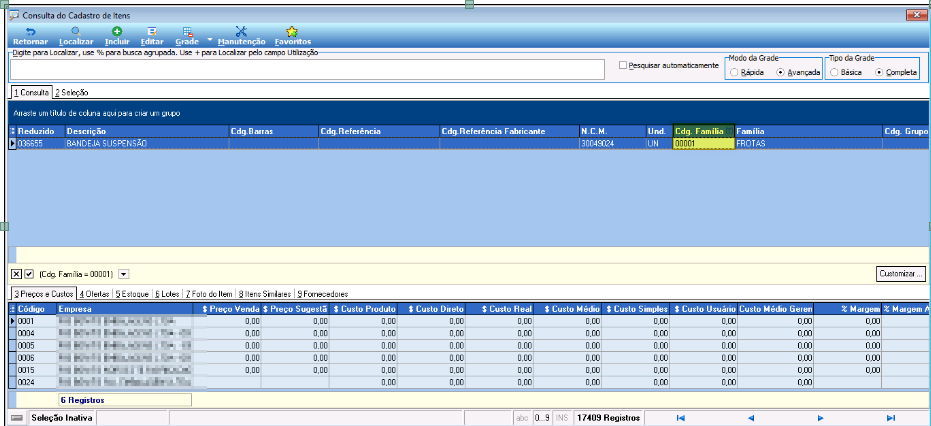Remove the Cdg. Família filter with X
The image size is (931, 426).
(x=17, y=274)
